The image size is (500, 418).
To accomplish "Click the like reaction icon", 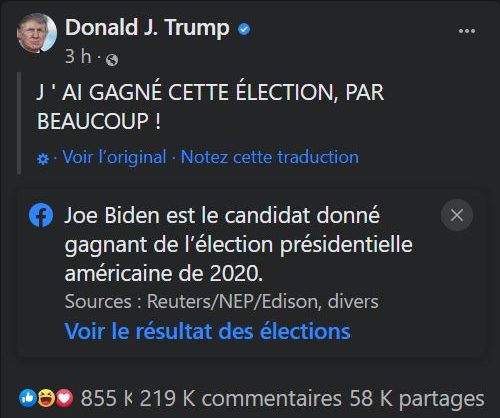I will [28, 398].
